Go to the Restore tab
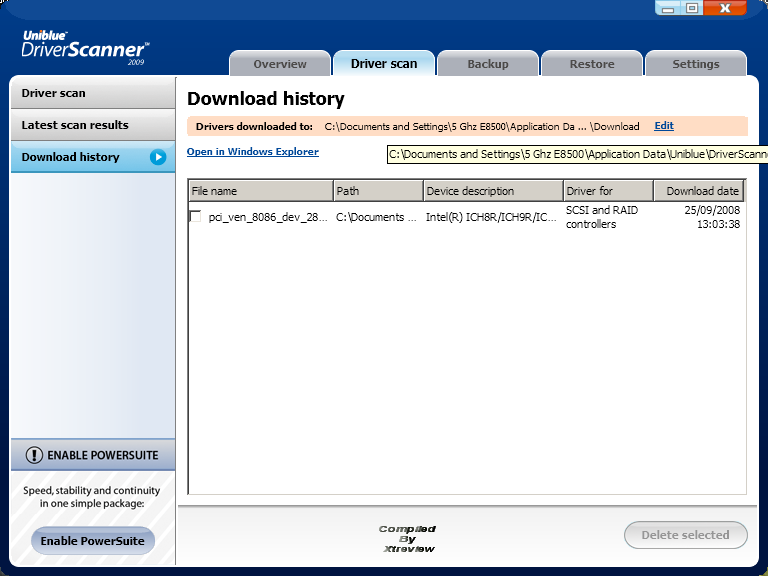The image size is (768, 576). point(592,64)
